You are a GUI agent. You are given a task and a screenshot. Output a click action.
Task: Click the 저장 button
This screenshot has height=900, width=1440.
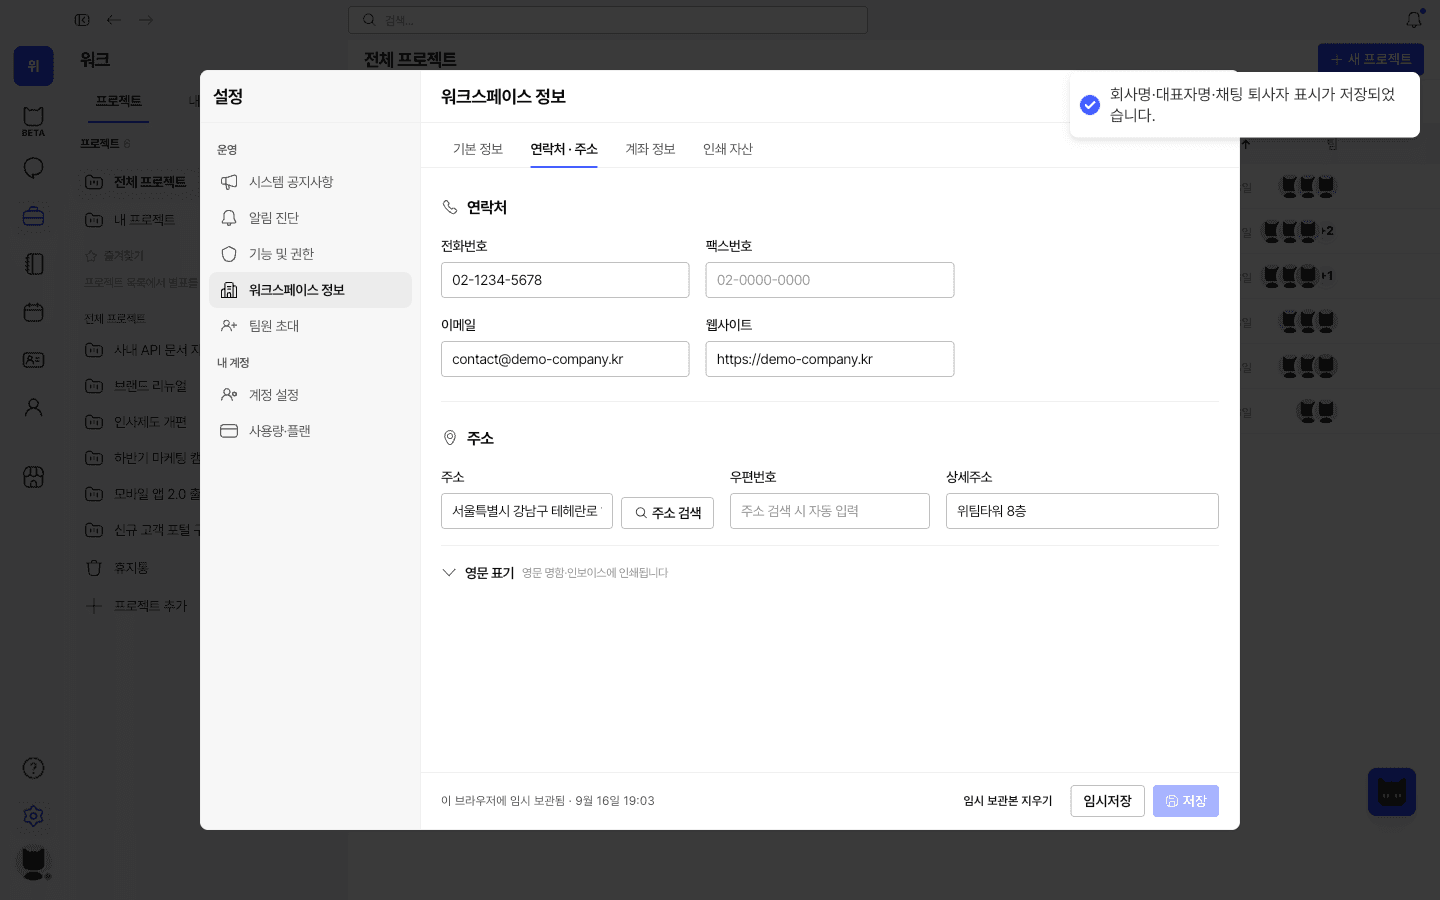pos(1186,801)
